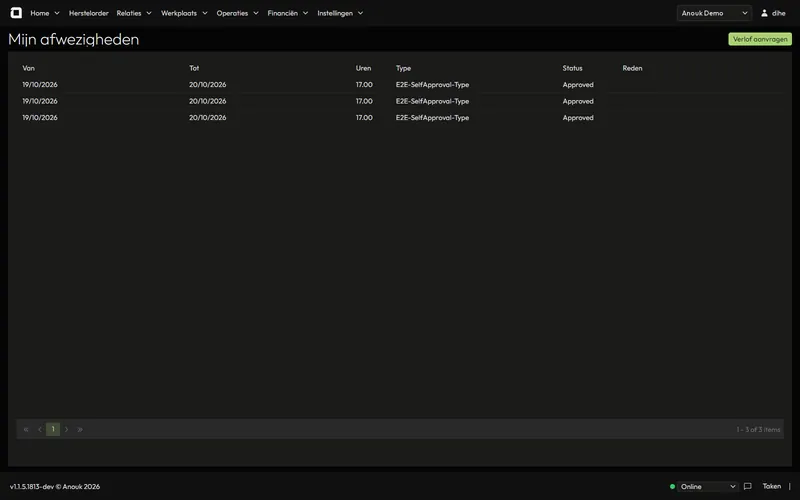Open the Relaties menu
Viewport: 800px width, 500px height.
click(x=129, y=13)
